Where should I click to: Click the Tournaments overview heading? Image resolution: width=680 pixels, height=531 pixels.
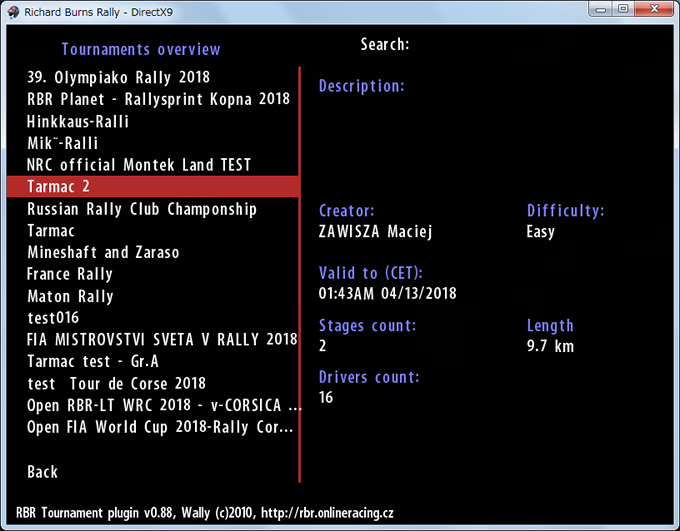click(141, 49)
